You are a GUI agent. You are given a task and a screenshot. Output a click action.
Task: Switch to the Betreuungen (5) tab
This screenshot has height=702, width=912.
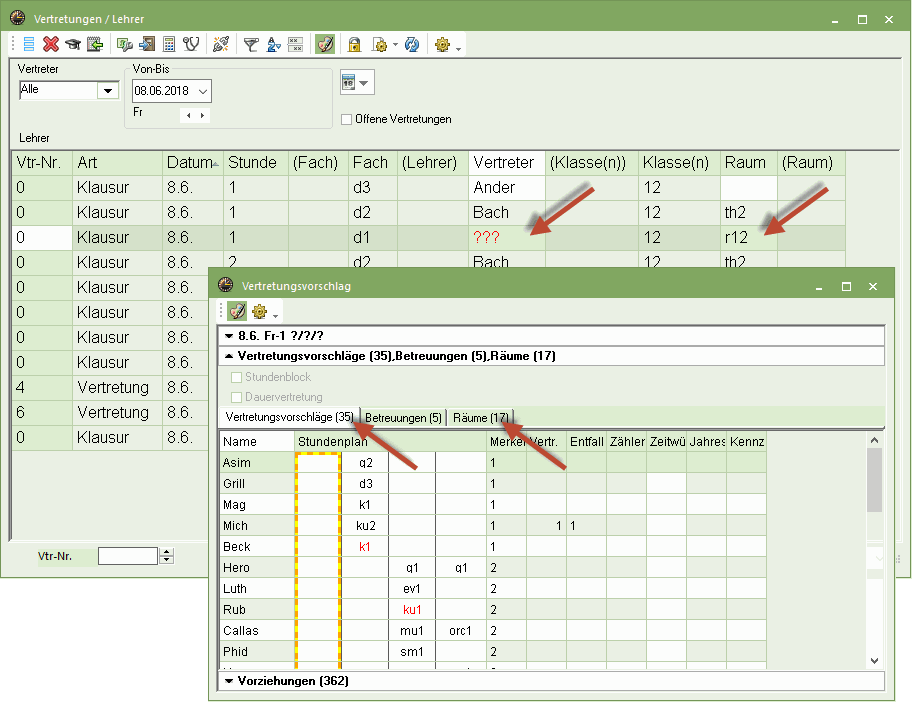click(403, 418)
